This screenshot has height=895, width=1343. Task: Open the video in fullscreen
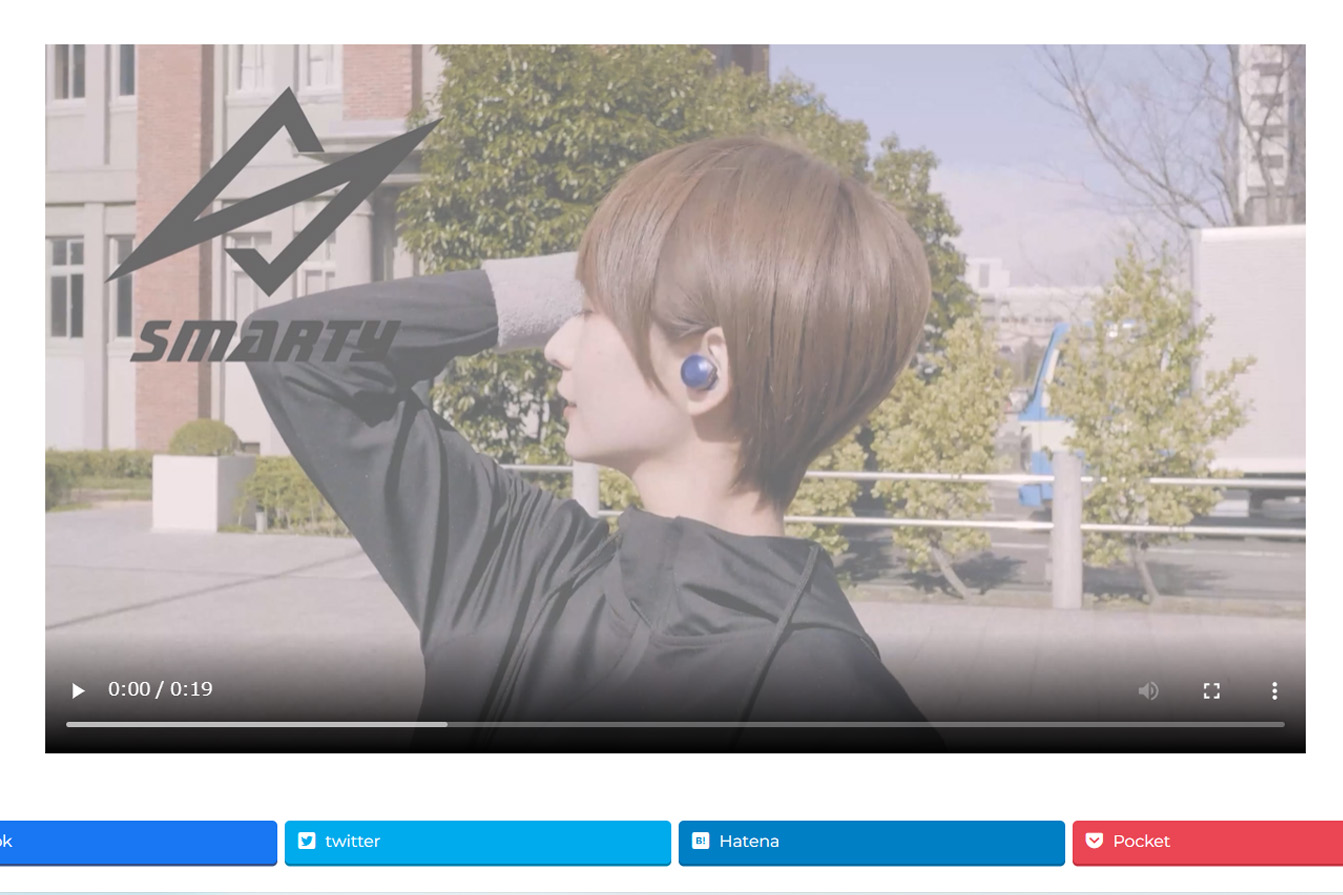click(1211, 690)
